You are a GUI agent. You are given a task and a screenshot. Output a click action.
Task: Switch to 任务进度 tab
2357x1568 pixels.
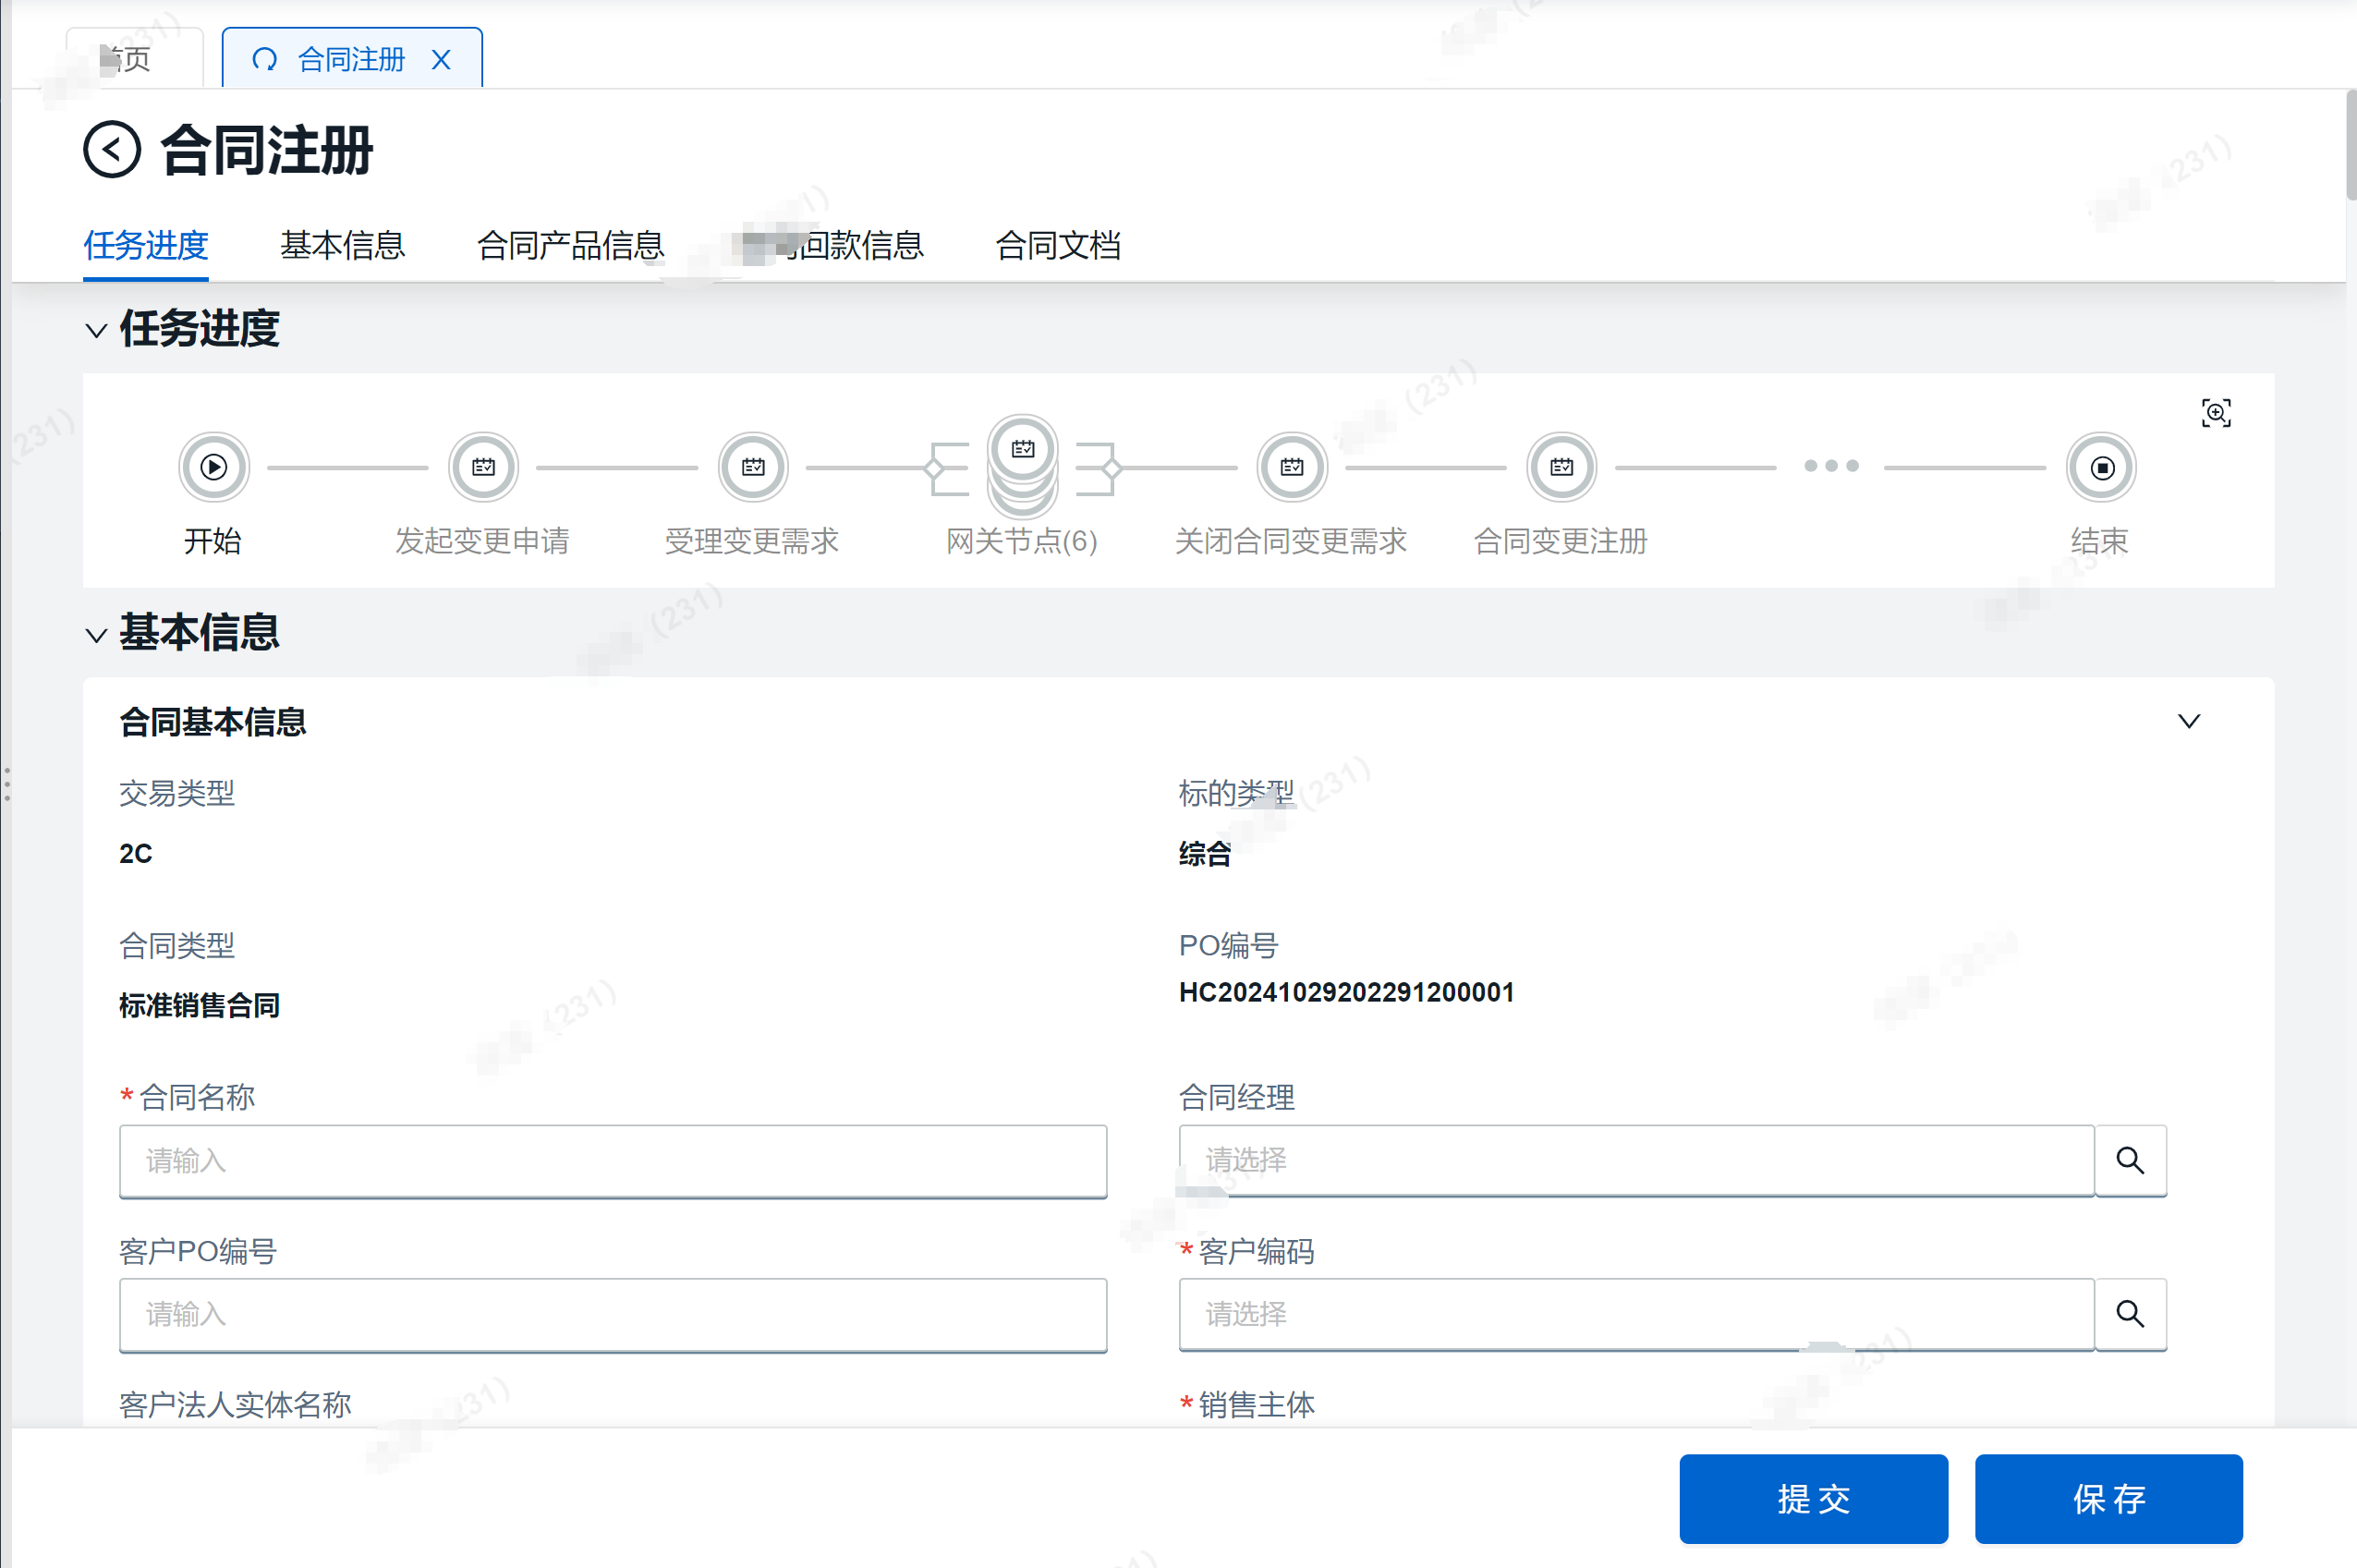[146, 245]
